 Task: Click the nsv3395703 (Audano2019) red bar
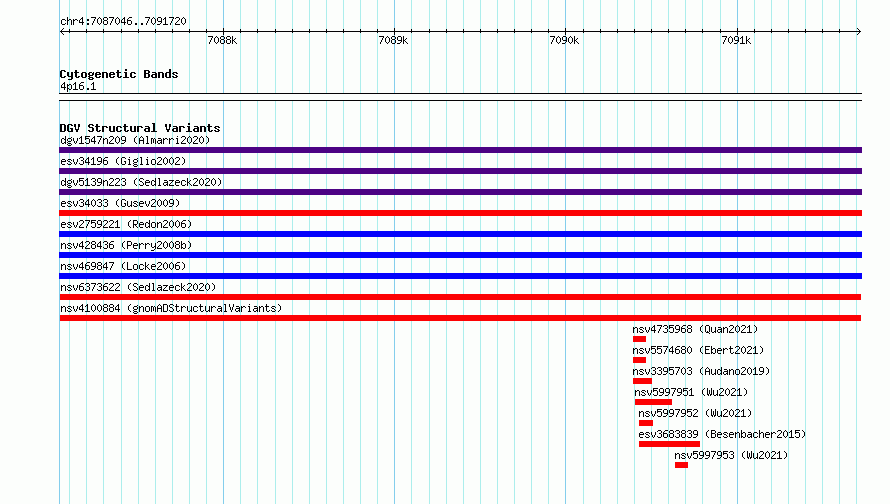[643, 381]
